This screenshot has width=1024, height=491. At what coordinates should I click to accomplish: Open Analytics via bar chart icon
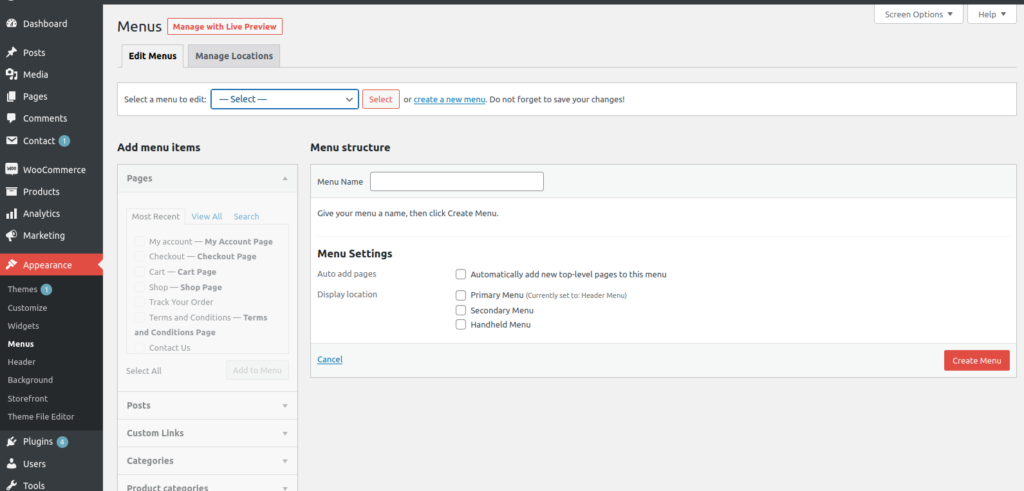(x=12, y=213)
